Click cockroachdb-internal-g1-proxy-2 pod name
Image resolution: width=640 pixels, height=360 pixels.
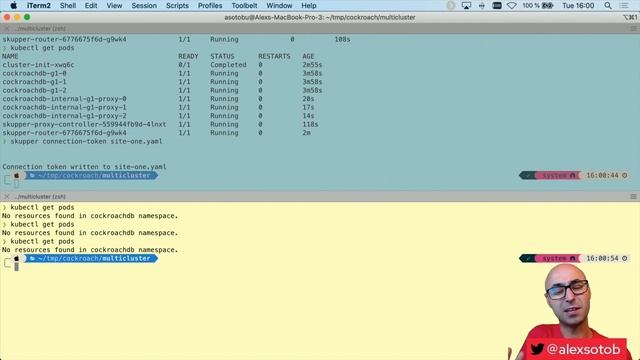64,116
